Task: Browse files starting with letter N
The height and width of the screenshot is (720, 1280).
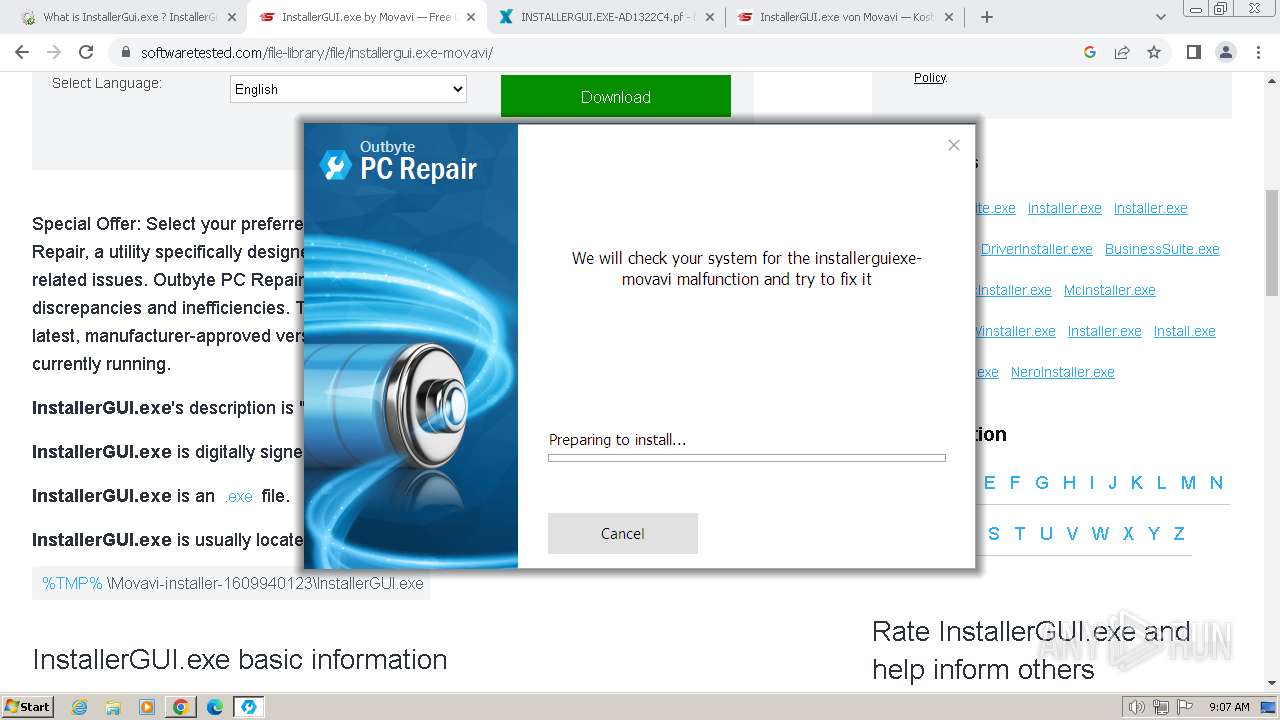Action: pos(1216,483)
